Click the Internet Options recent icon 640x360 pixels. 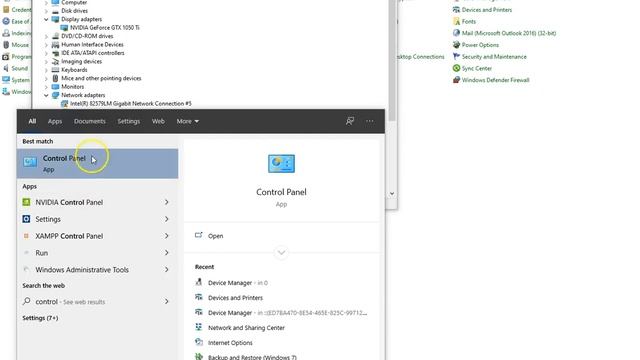(x=199, y=342)
